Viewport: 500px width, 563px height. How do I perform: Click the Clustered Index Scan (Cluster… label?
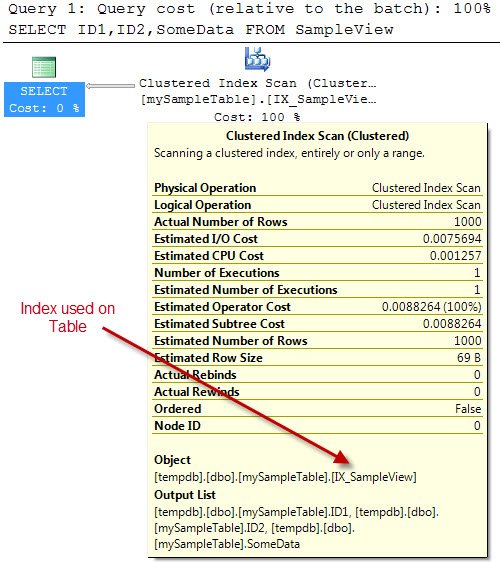258,83
